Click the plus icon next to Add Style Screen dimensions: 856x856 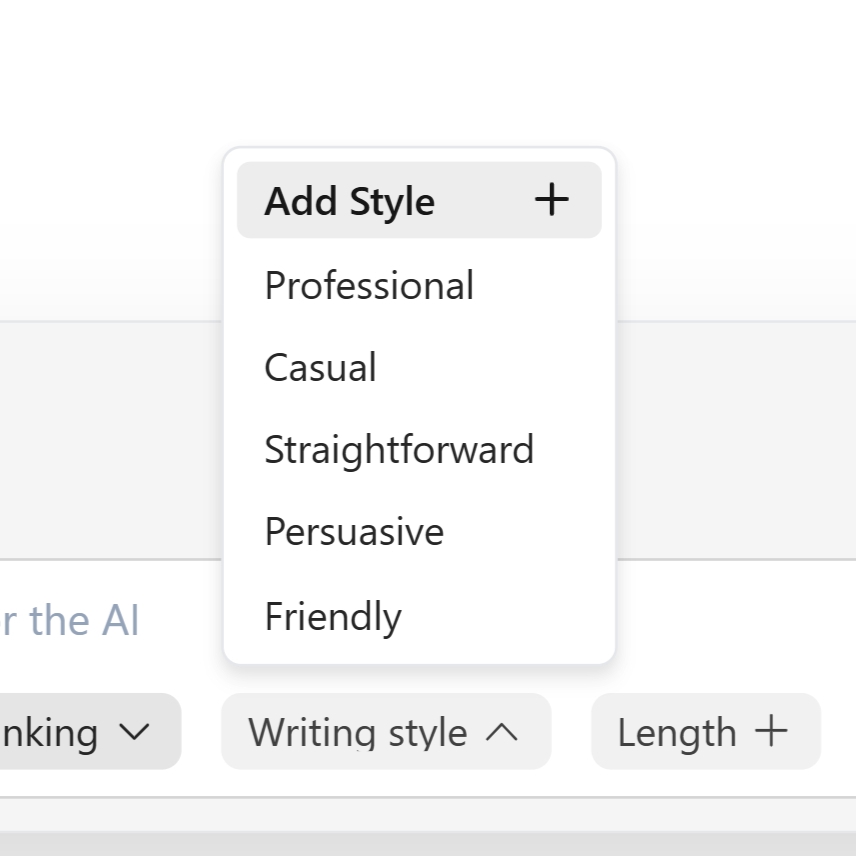551,200
